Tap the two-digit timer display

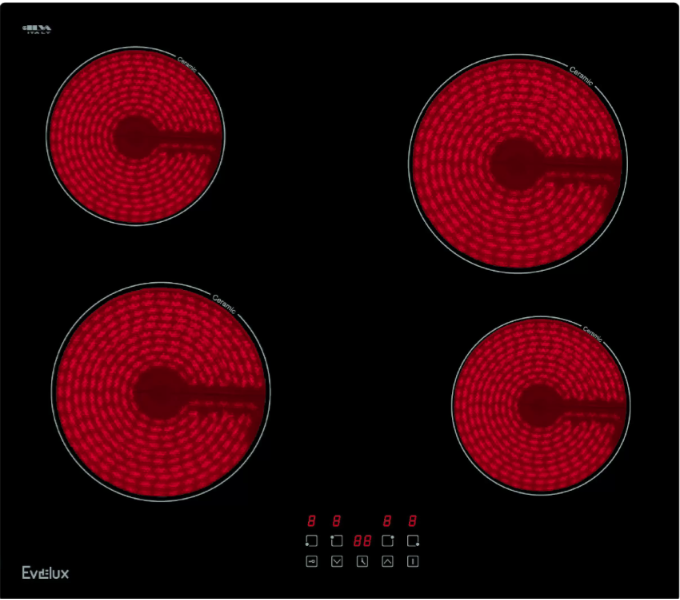362,541
